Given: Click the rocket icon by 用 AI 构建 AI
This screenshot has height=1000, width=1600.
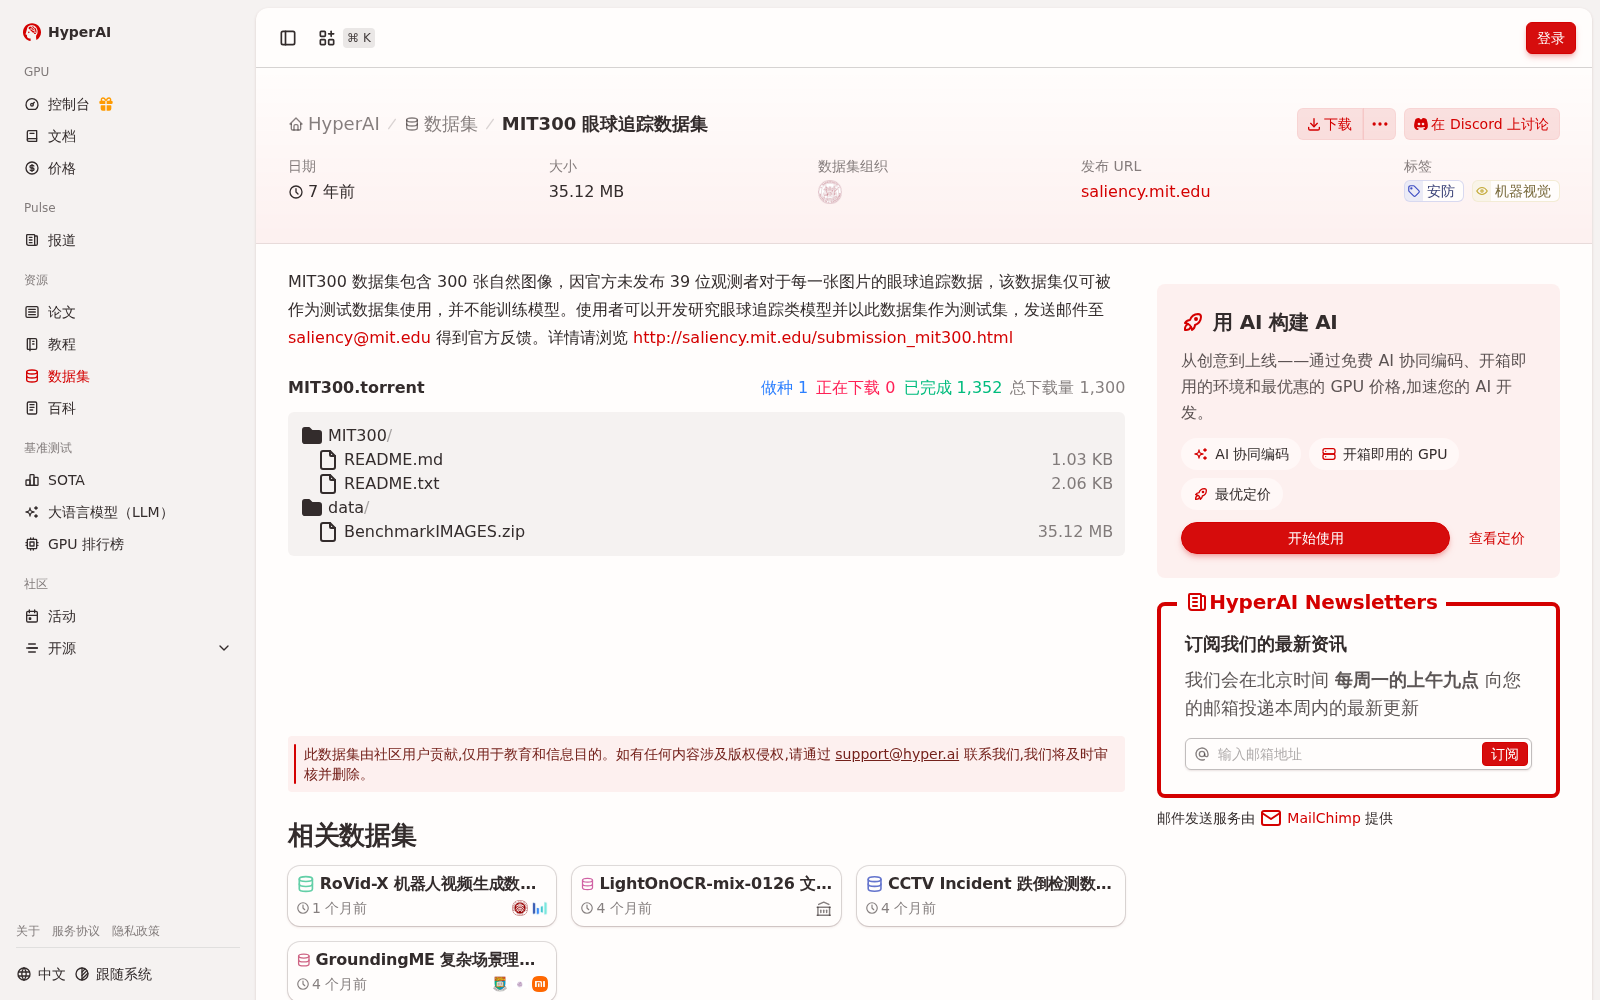Looking at the screenshot, I should click(x=1192, y=322).
